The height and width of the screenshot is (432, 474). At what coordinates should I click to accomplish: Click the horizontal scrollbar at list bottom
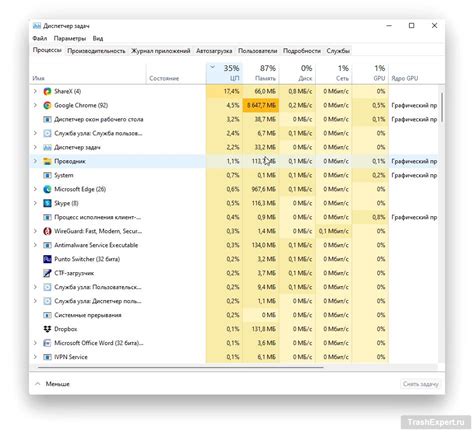point(180,367)
